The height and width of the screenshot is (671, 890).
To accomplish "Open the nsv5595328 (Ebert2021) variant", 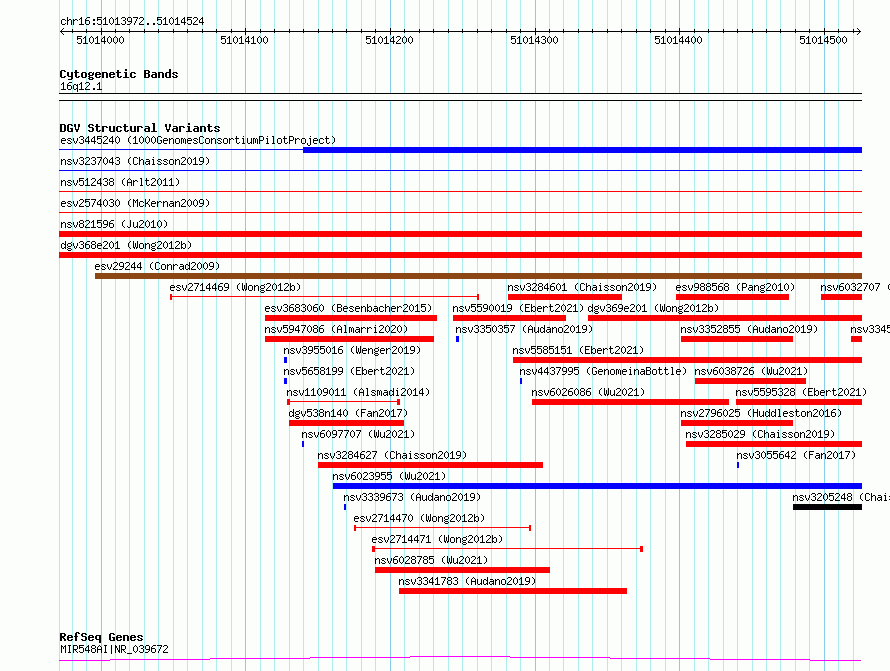I will point(801,392).
